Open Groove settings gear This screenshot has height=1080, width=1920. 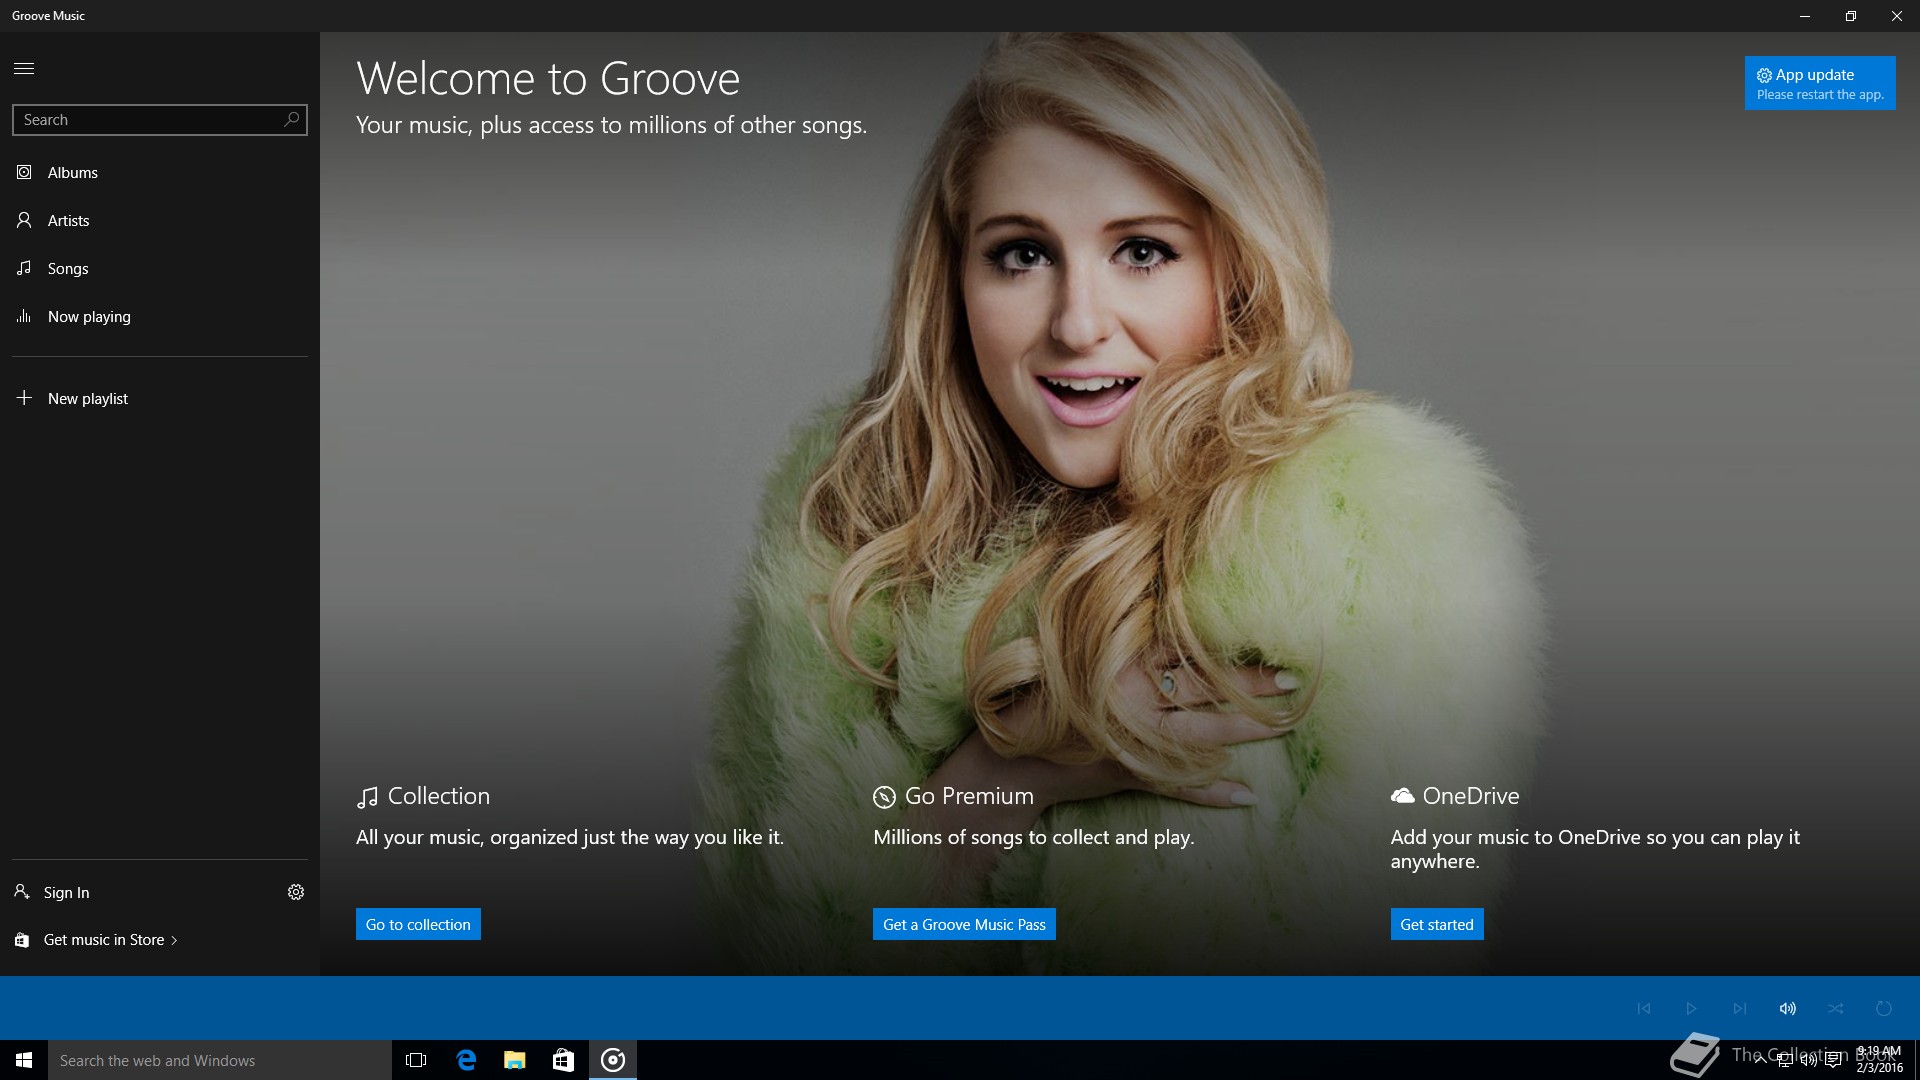coord(296,892)
